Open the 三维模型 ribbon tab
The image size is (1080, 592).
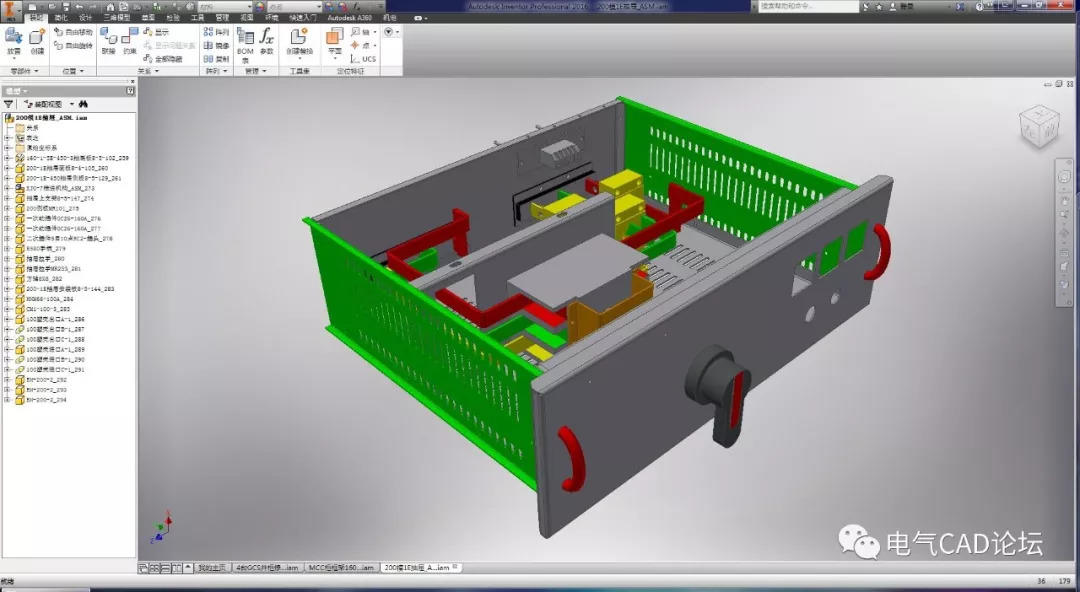[x=118, y=18]
